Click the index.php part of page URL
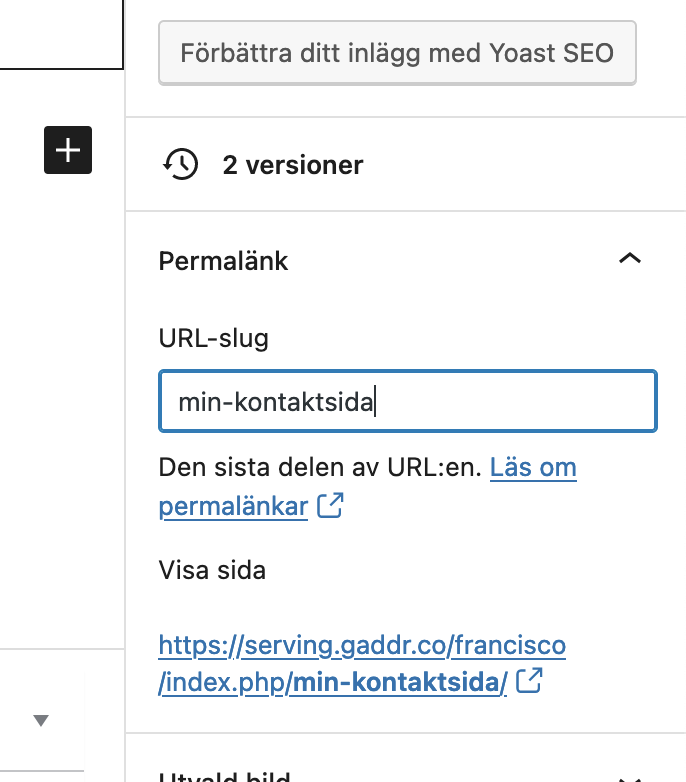 (x=225, y=683)
